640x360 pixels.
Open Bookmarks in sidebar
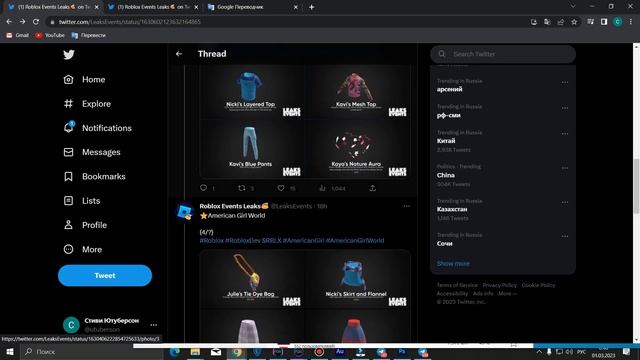pyautogui.click(x=95, y=176)
